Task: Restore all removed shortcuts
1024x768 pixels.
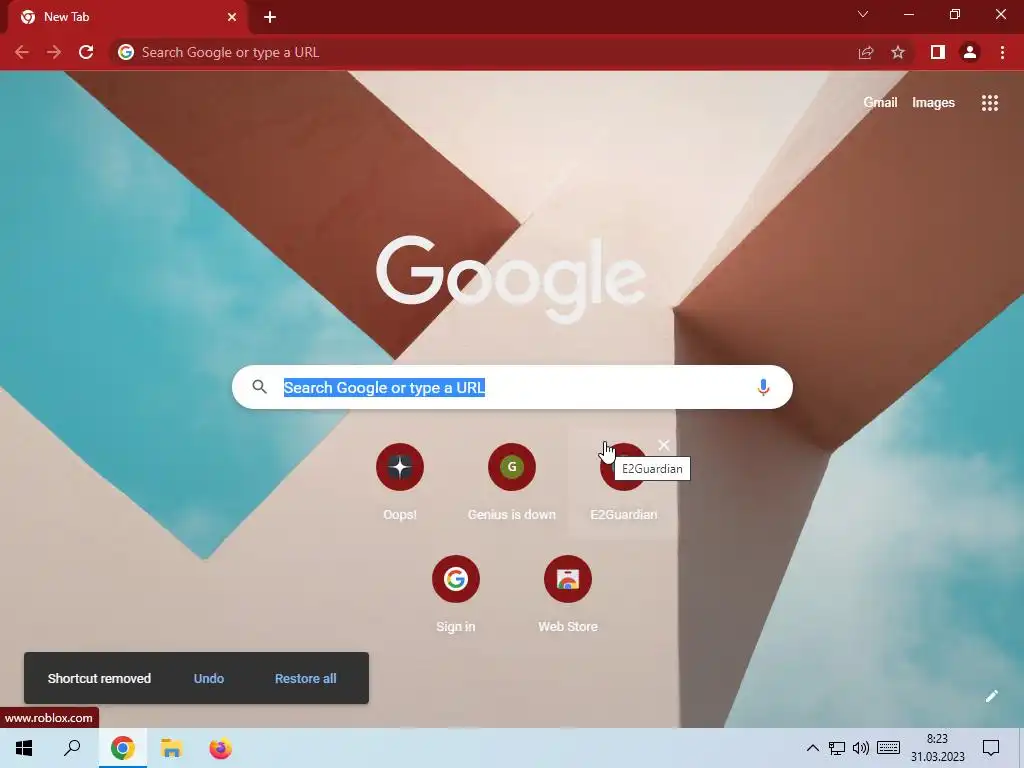Action: 306,679
